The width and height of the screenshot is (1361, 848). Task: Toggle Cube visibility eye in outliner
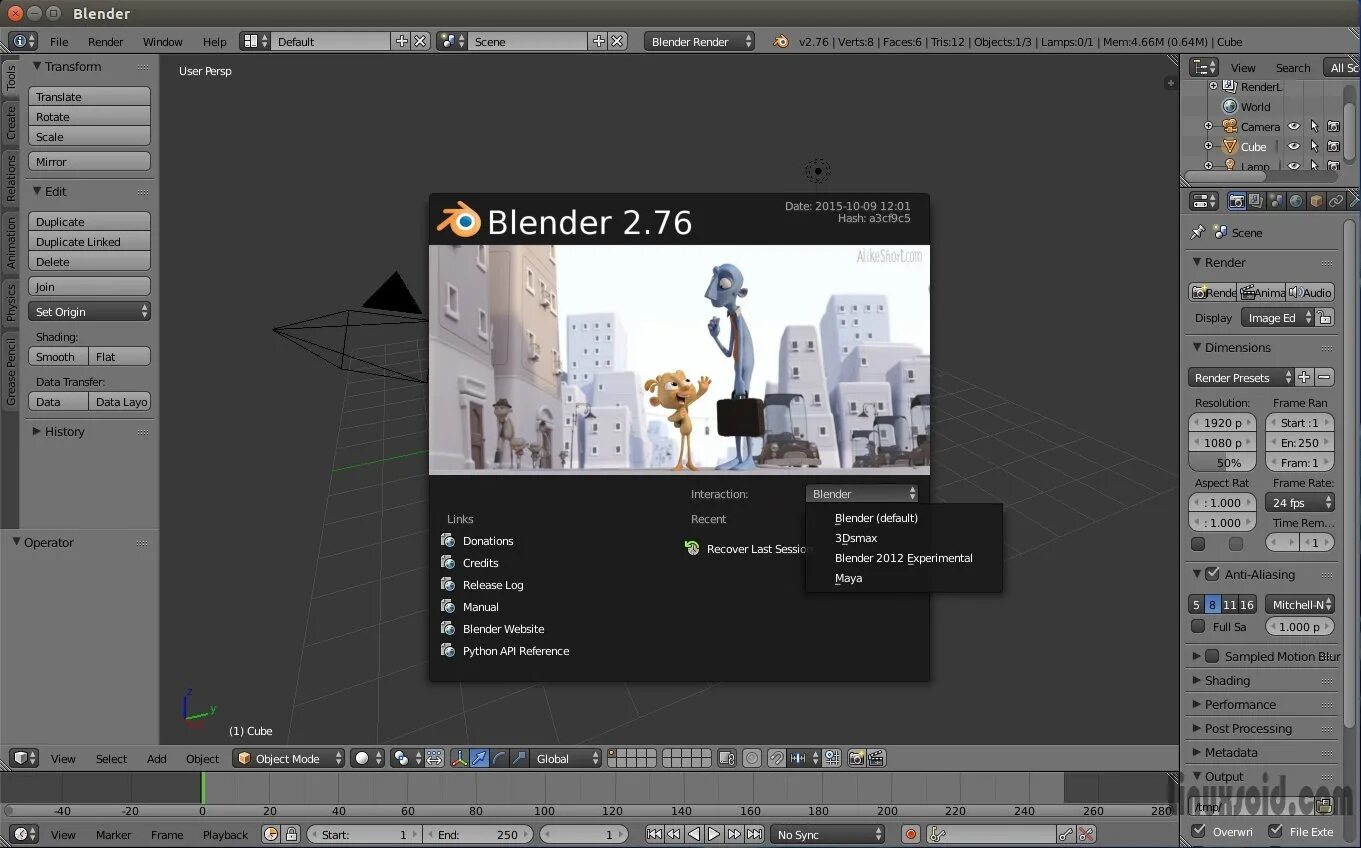click(1293, 146)
